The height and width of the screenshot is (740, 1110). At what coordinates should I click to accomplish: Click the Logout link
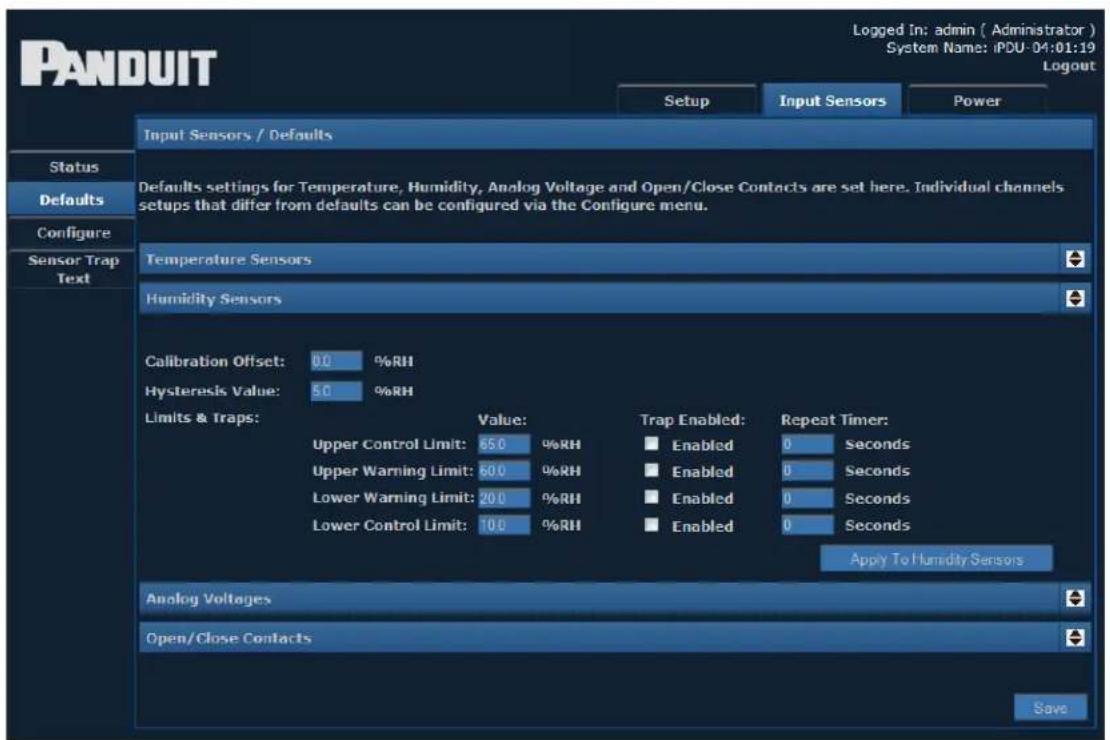(x=1068, y=66)
